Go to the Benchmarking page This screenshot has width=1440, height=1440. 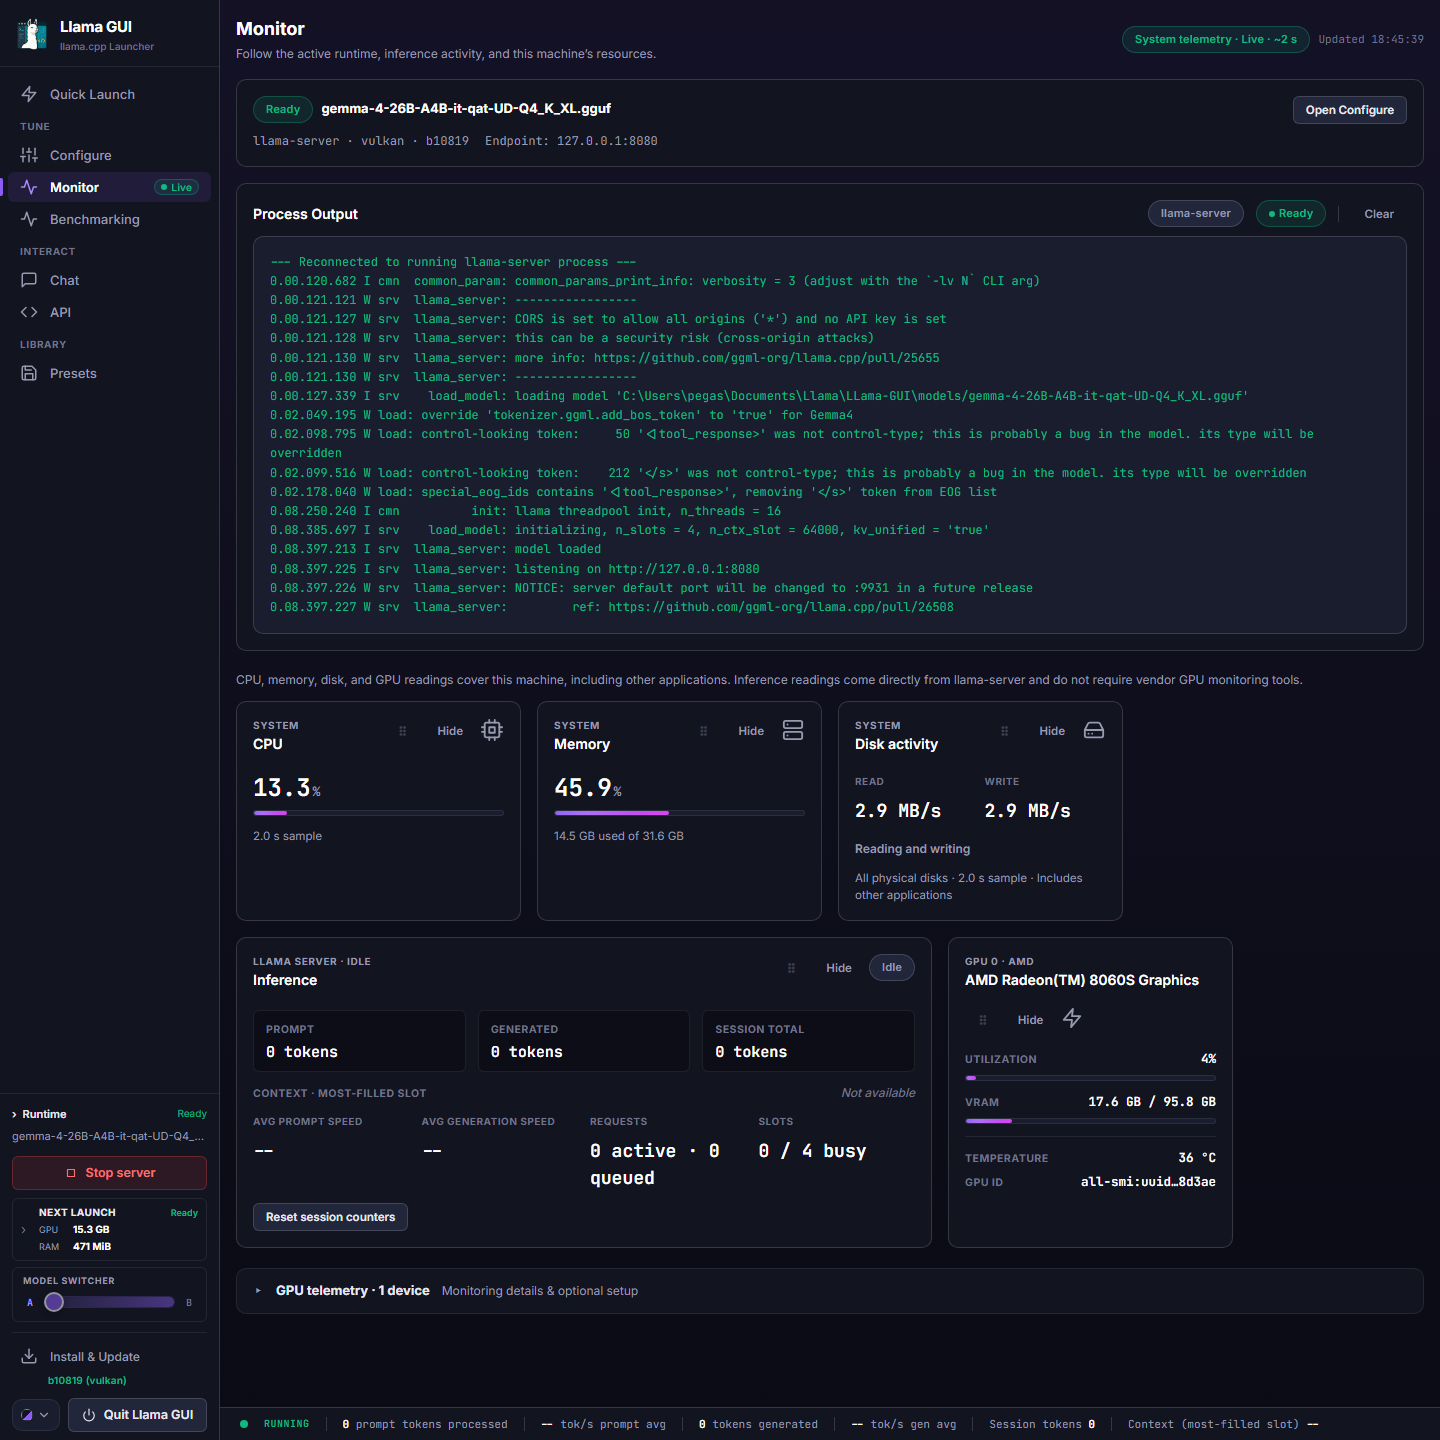(x=110, y=219)
